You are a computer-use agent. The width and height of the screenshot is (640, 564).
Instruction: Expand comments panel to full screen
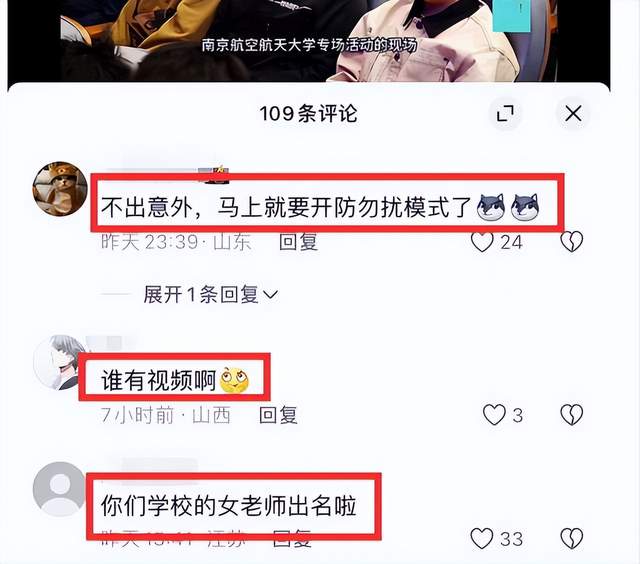coord(505,113)
